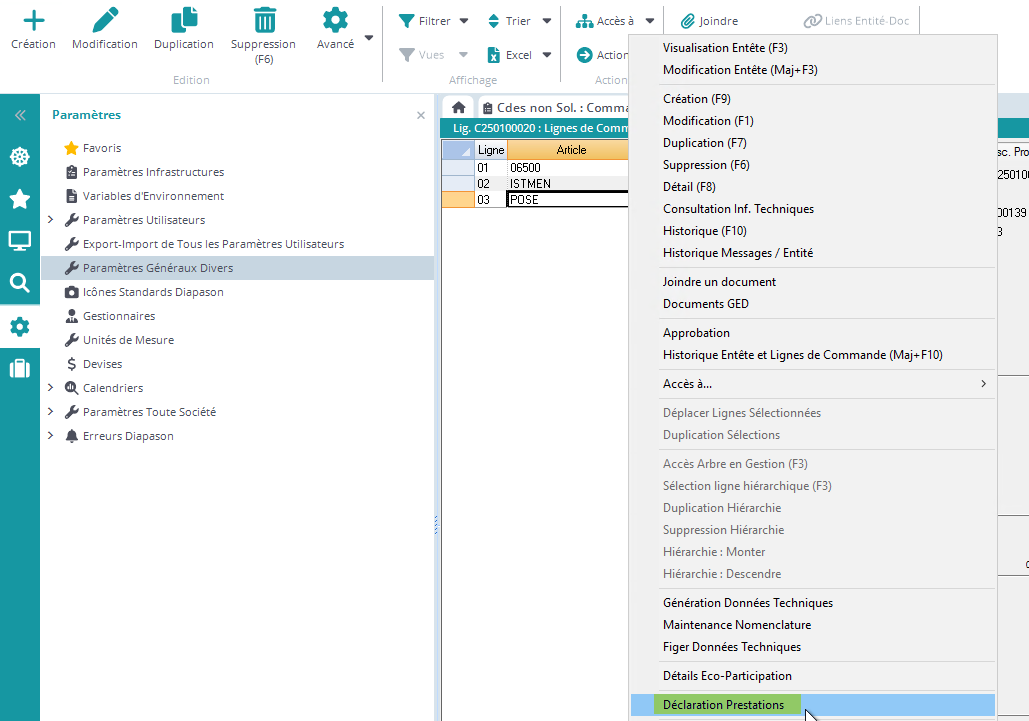
Task: Open the search magnifier in sidebar
Action: click(19, 283)
